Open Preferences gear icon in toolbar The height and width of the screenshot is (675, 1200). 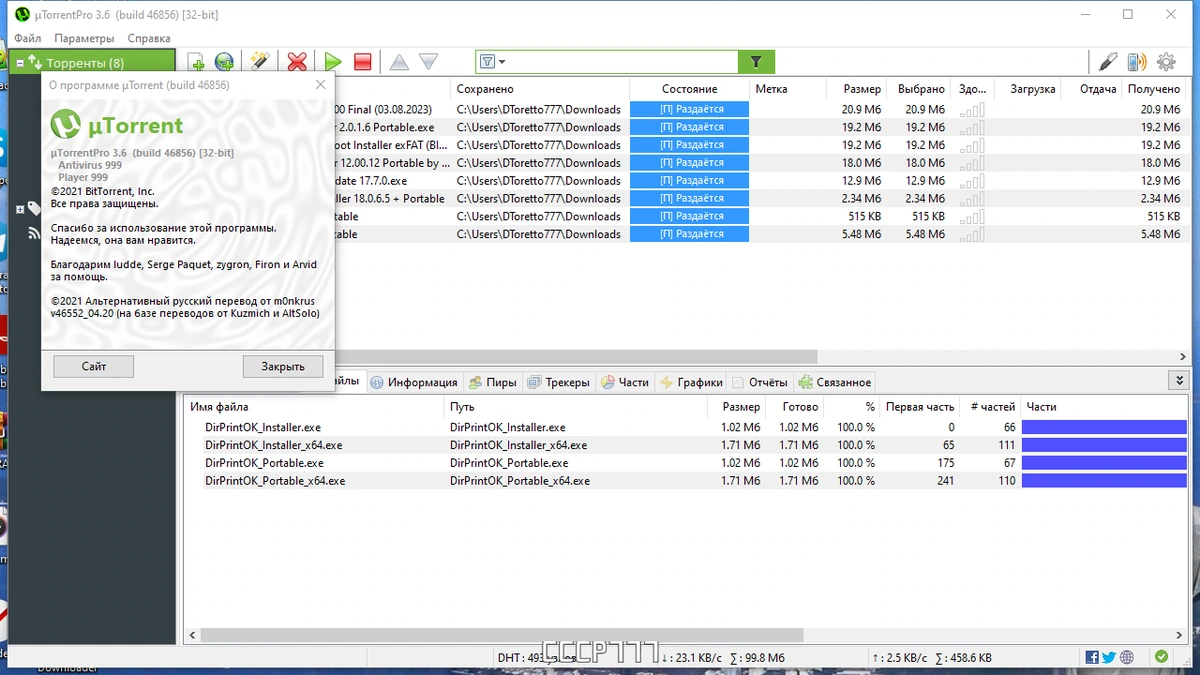[1166, 62]
